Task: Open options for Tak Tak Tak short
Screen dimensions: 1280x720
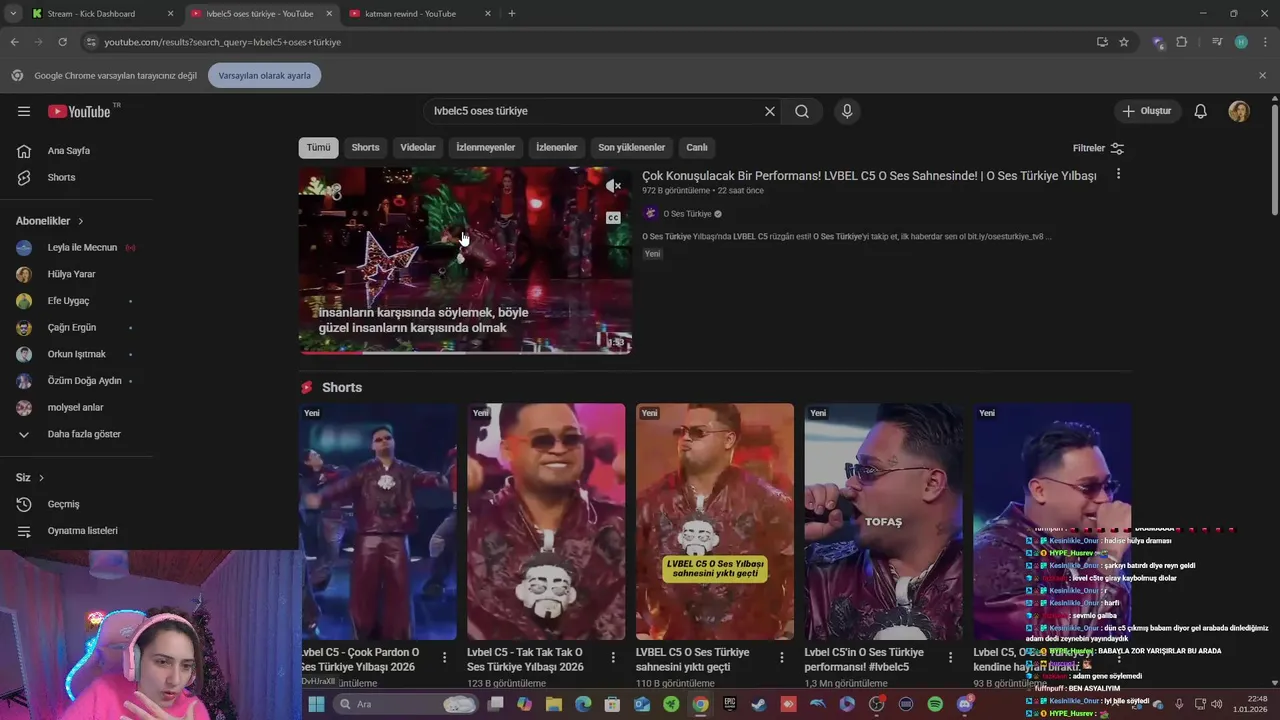Action: [x=613, y=658]
